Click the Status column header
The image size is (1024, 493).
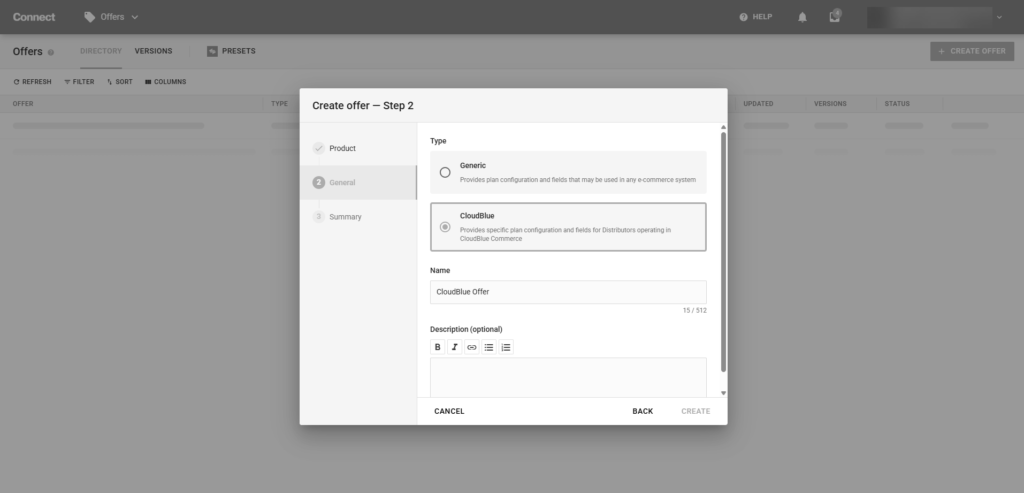(897, 104)
